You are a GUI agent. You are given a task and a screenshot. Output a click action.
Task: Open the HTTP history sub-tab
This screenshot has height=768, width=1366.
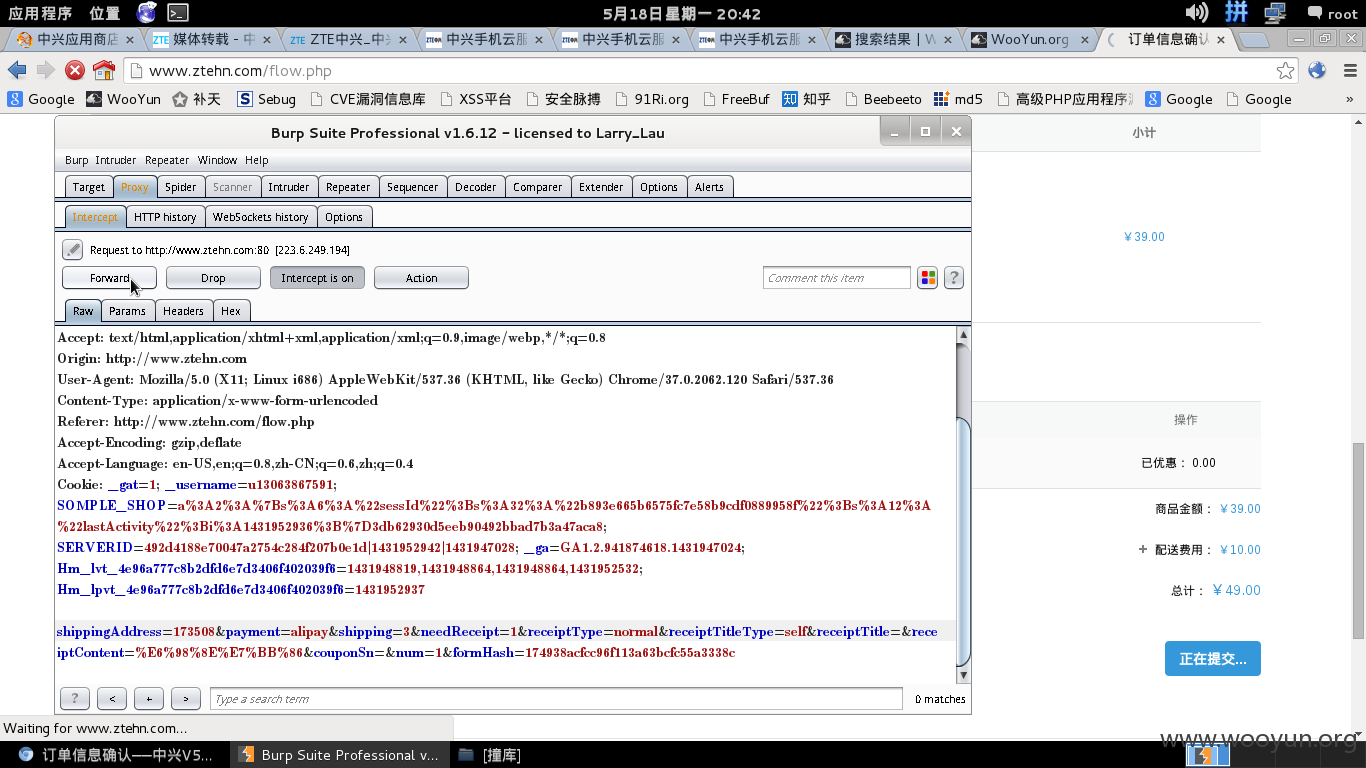[x=165, y=217]
